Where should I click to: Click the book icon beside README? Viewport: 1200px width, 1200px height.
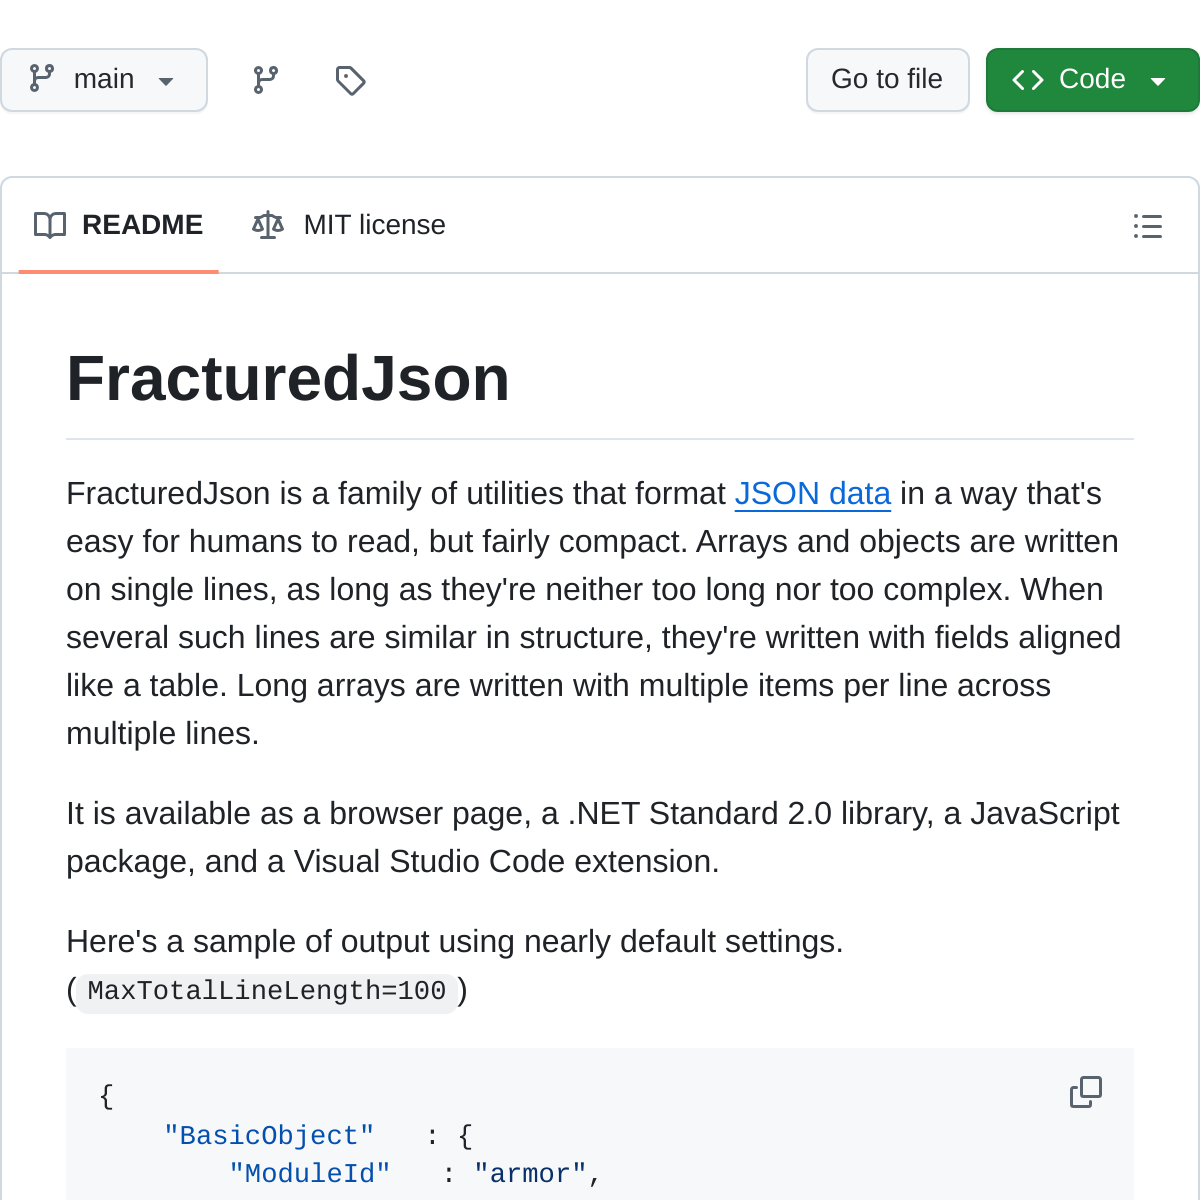[x=49, y=225]
